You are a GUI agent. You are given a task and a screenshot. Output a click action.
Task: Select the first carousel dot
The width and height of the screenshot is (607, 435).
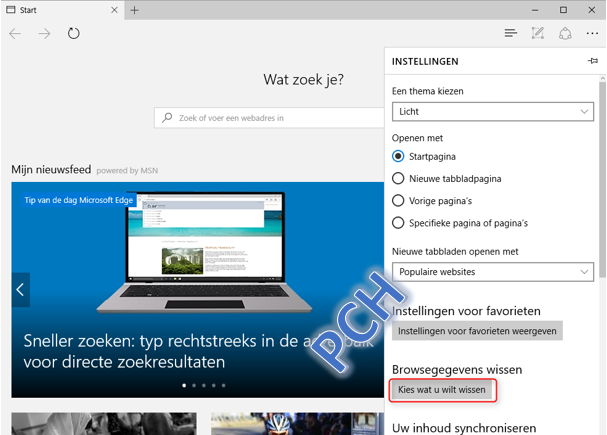[184, 385]
